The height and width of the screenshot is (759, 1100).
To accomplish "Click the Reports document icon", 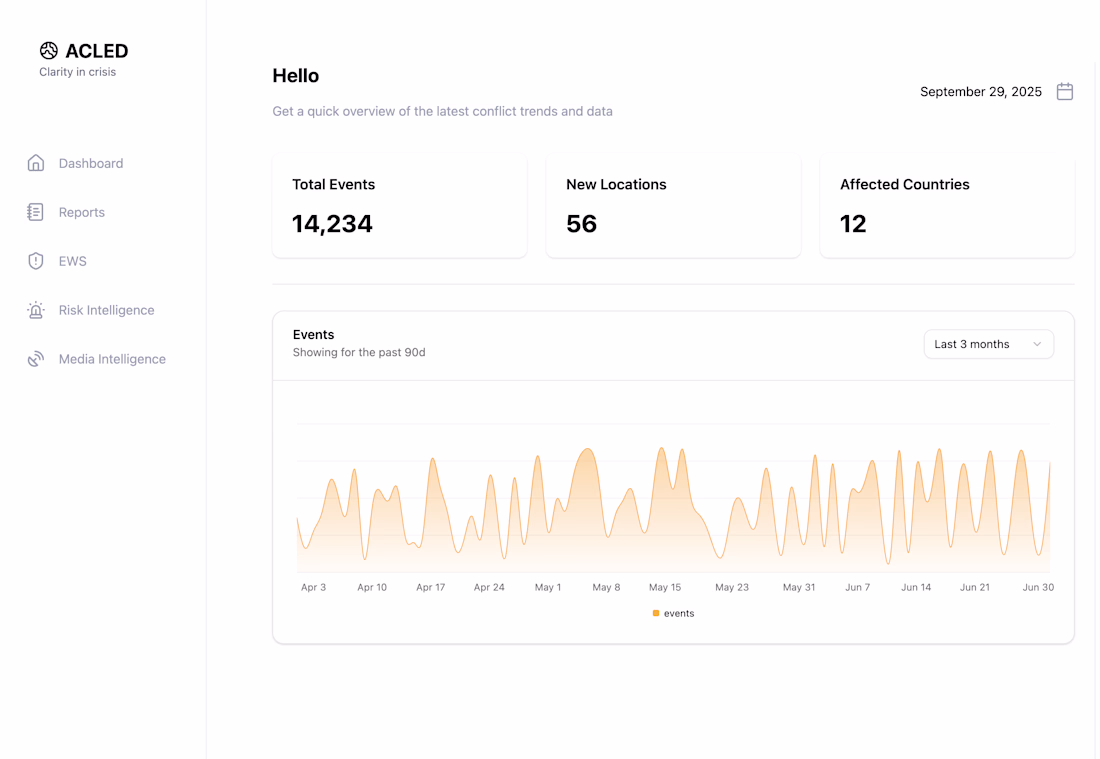I will tap(36, 212).
